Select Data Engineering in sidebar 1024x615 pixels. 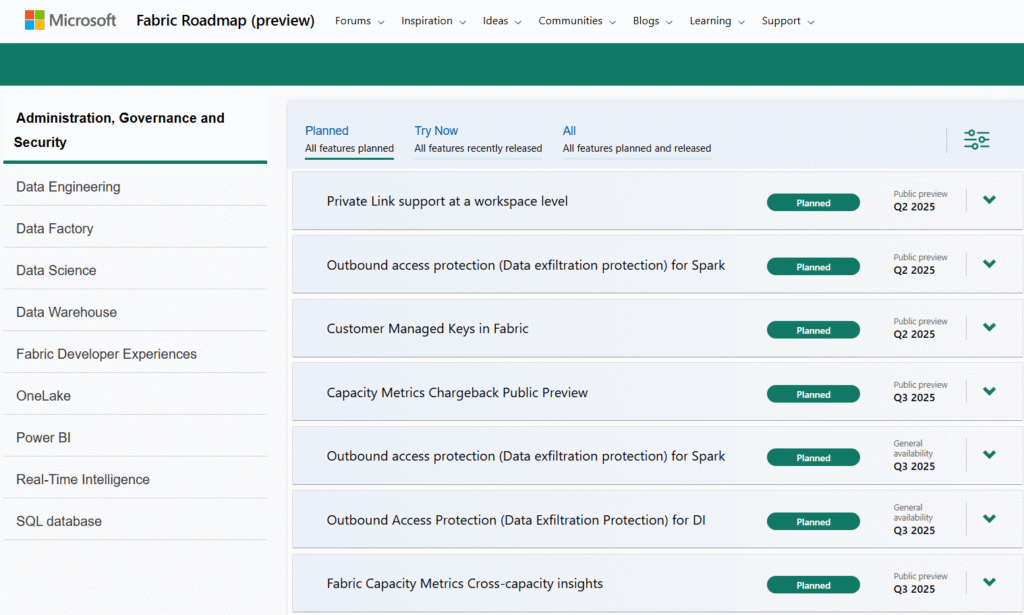[x=135, y=187]
